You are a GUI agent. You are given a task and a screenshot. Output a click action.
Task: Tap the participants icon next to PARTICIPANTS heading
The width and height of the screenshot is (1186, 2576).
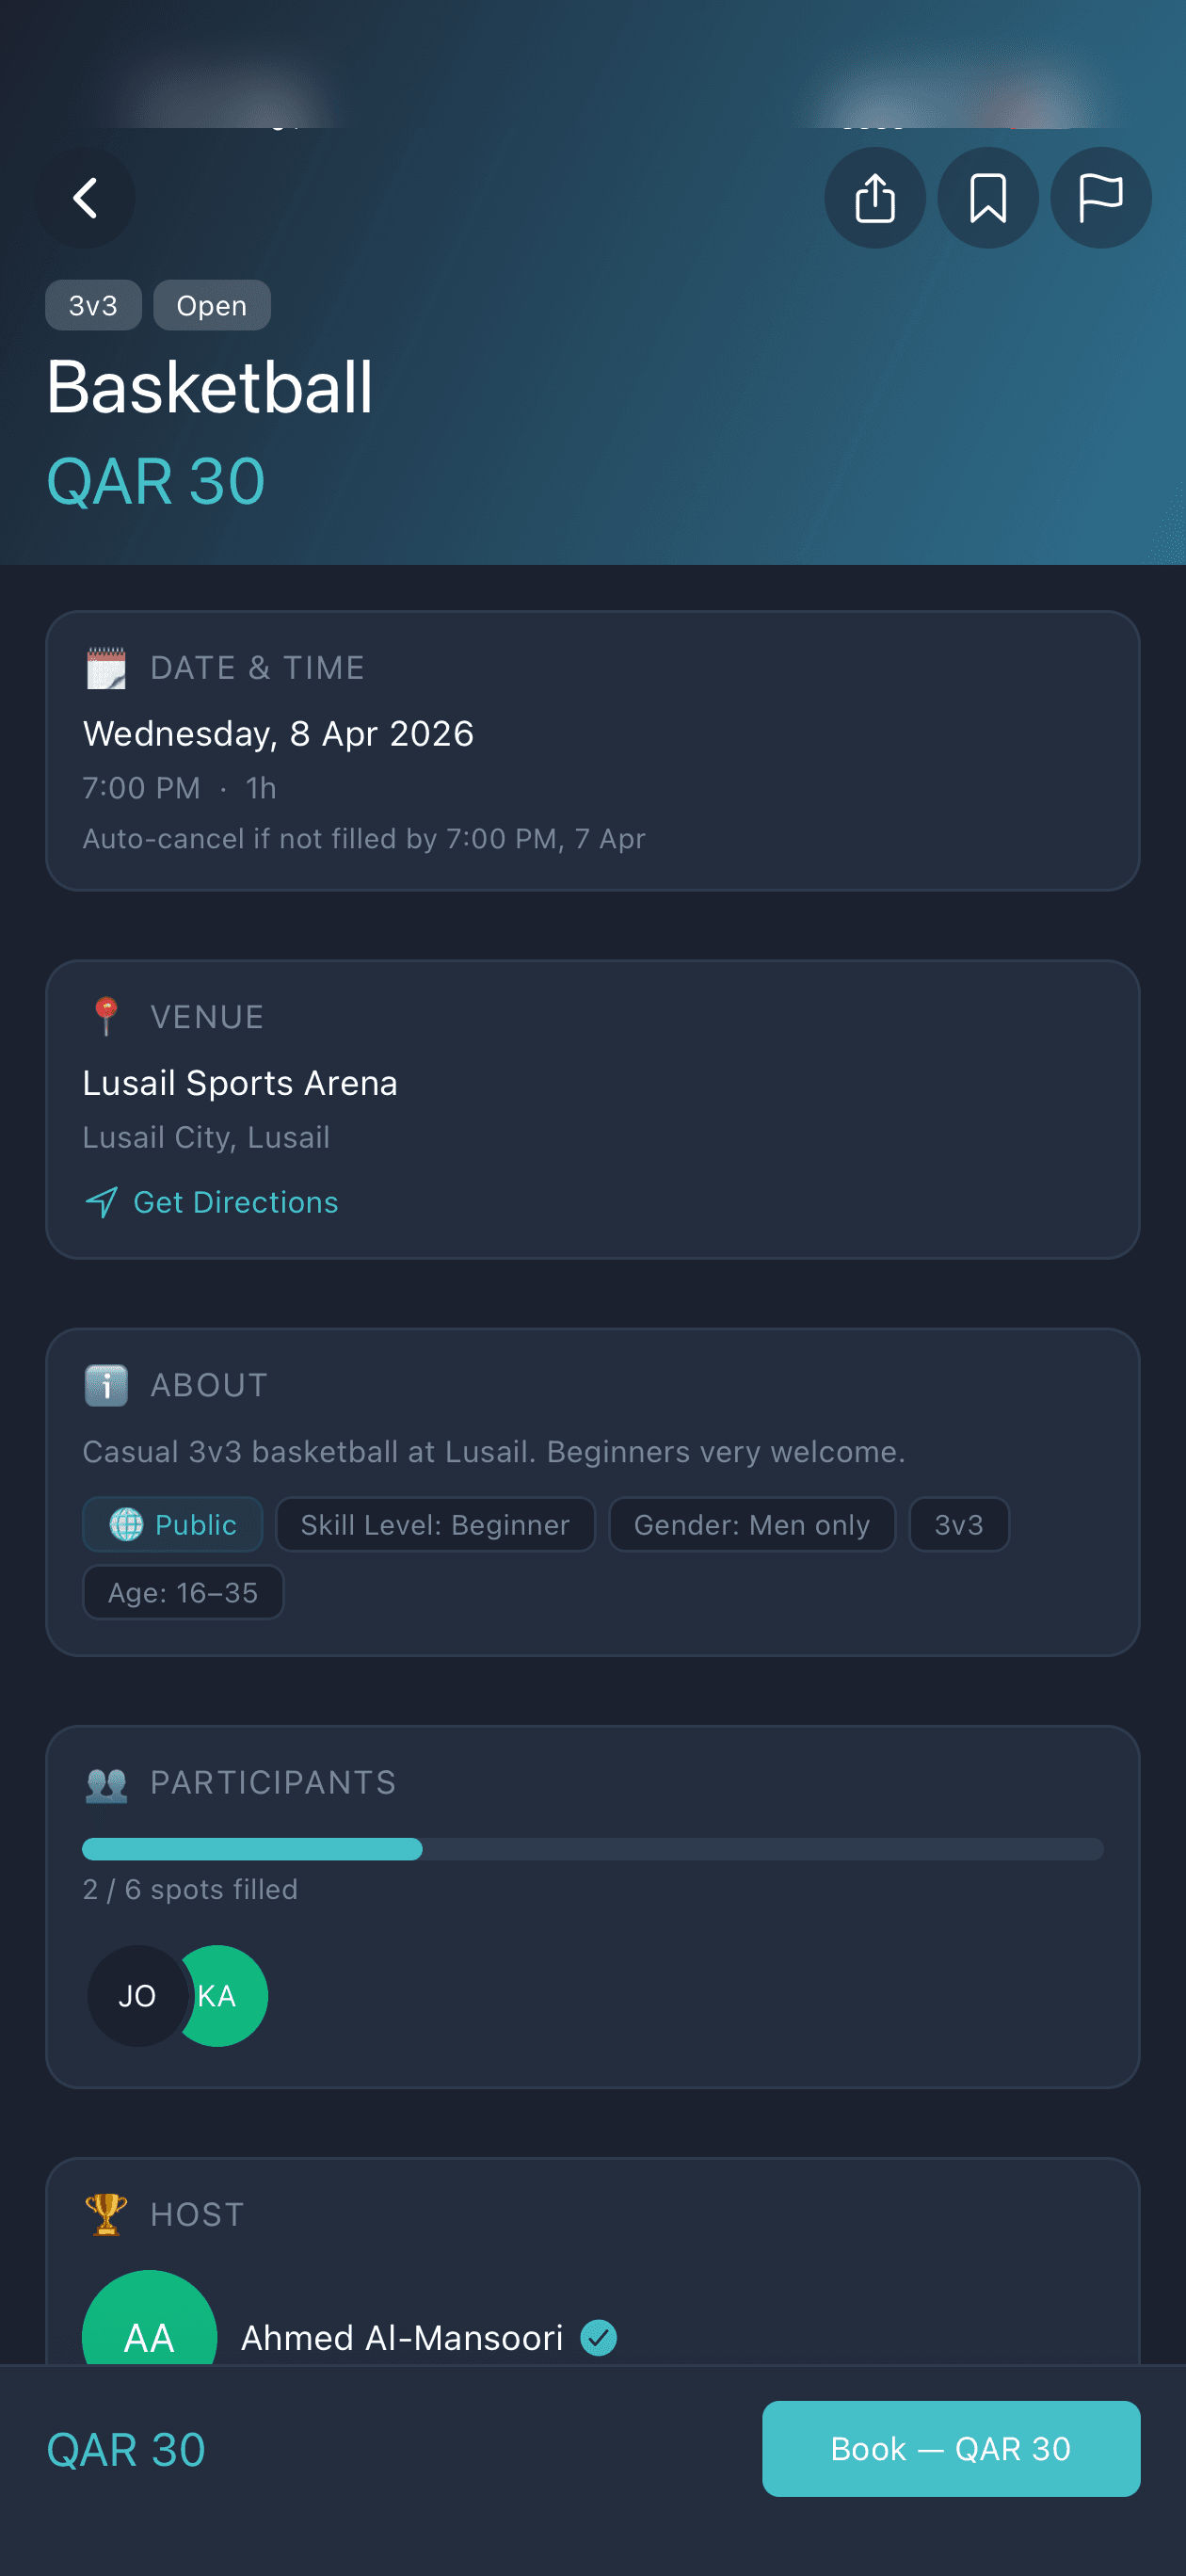pyautogui.click(x=107, y=1783)
